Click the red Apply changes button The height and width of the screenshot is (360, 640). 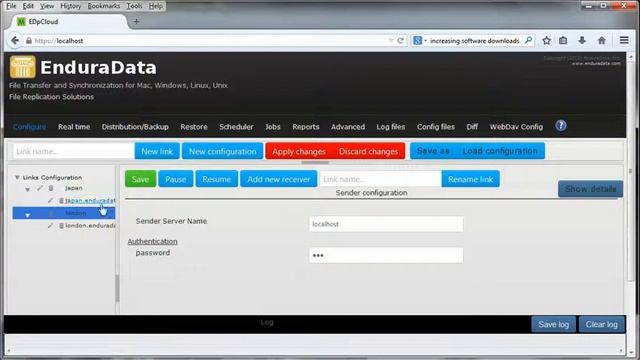299,151
